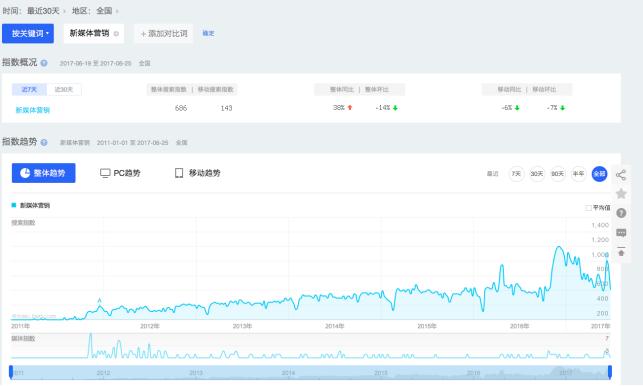Click the pie icon on 整体趋势 button

click(x=25, y=173)
